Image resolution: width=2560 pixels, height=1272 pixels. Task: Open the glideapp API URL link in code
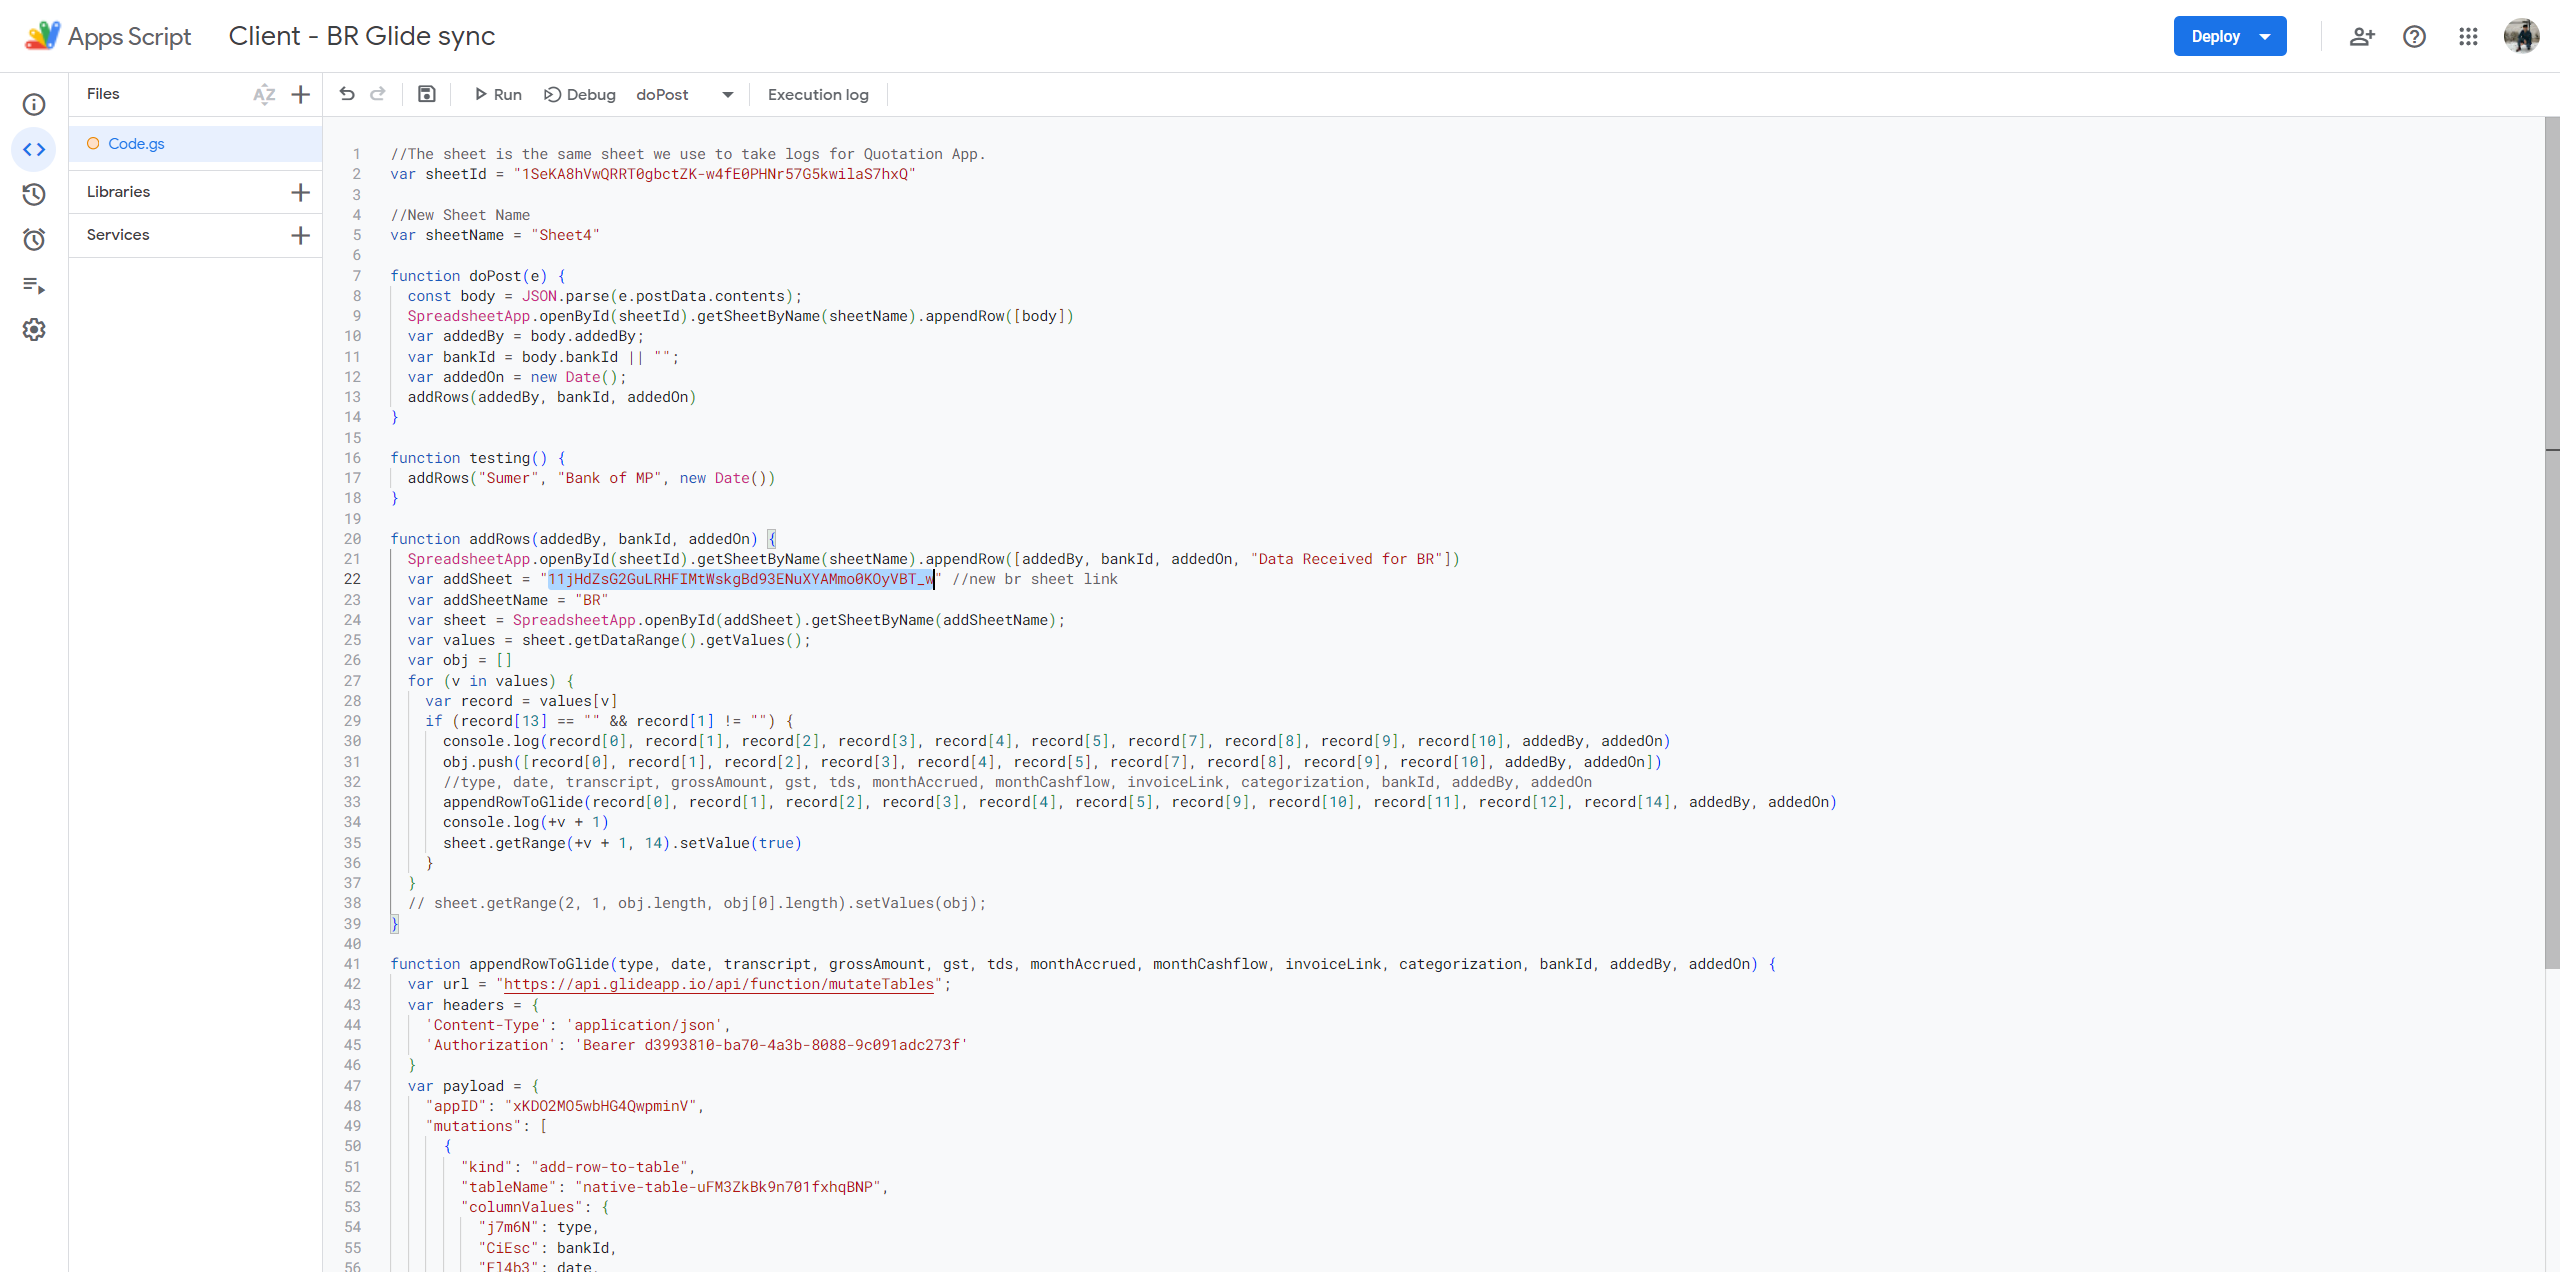[719, 984]
